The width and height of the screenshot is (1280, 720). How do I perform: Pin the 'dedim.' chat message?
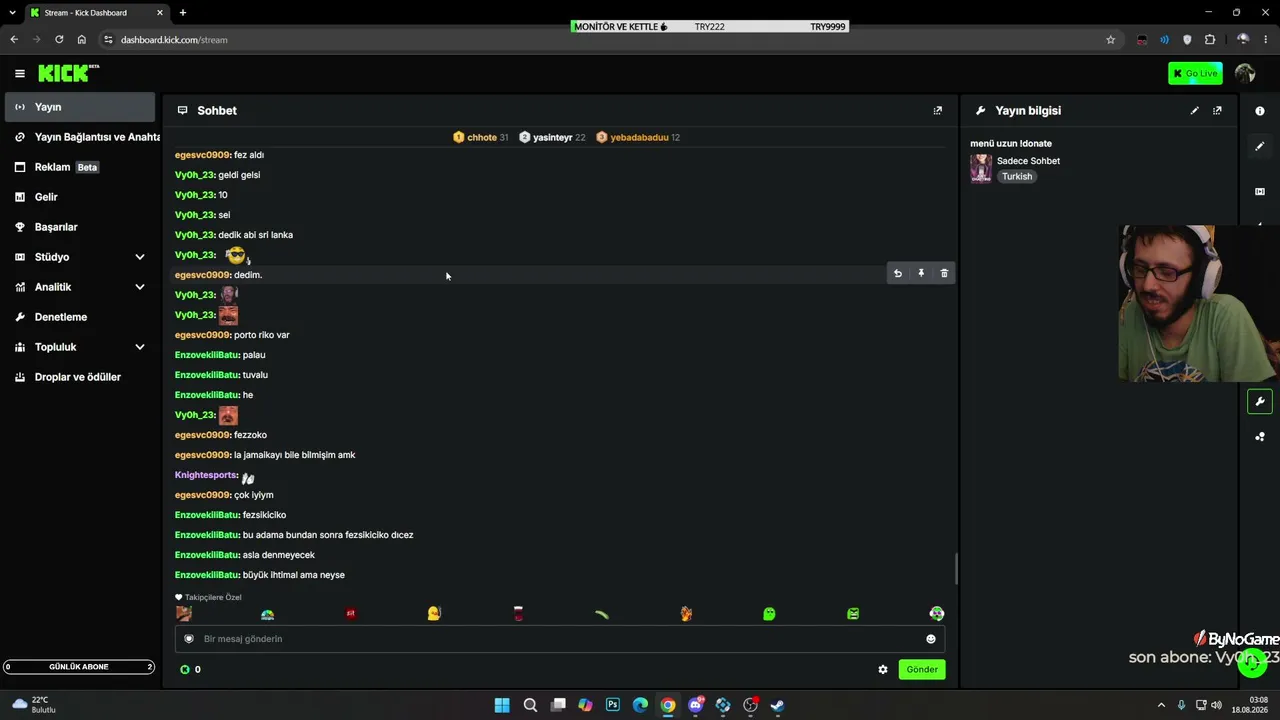(921, 273)
